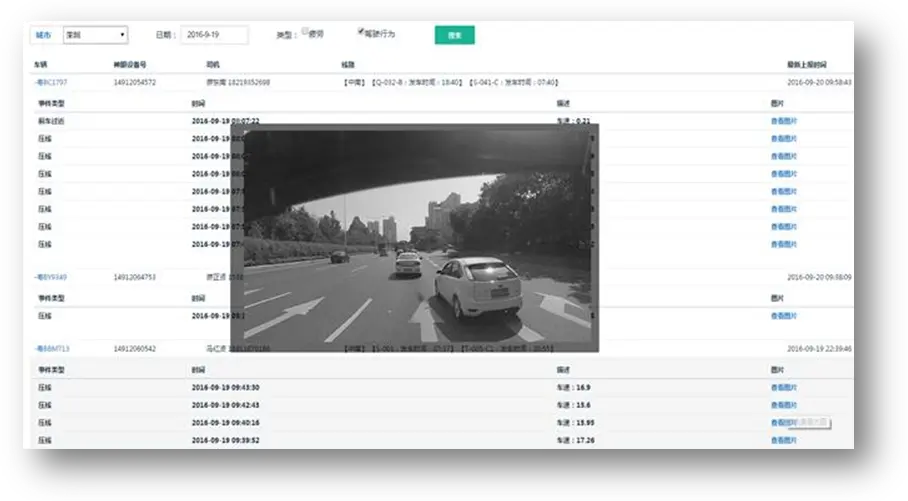The image size is (908, 501).
Task: Open vehicle link 粤BBM713
Action: click(52, 349)
